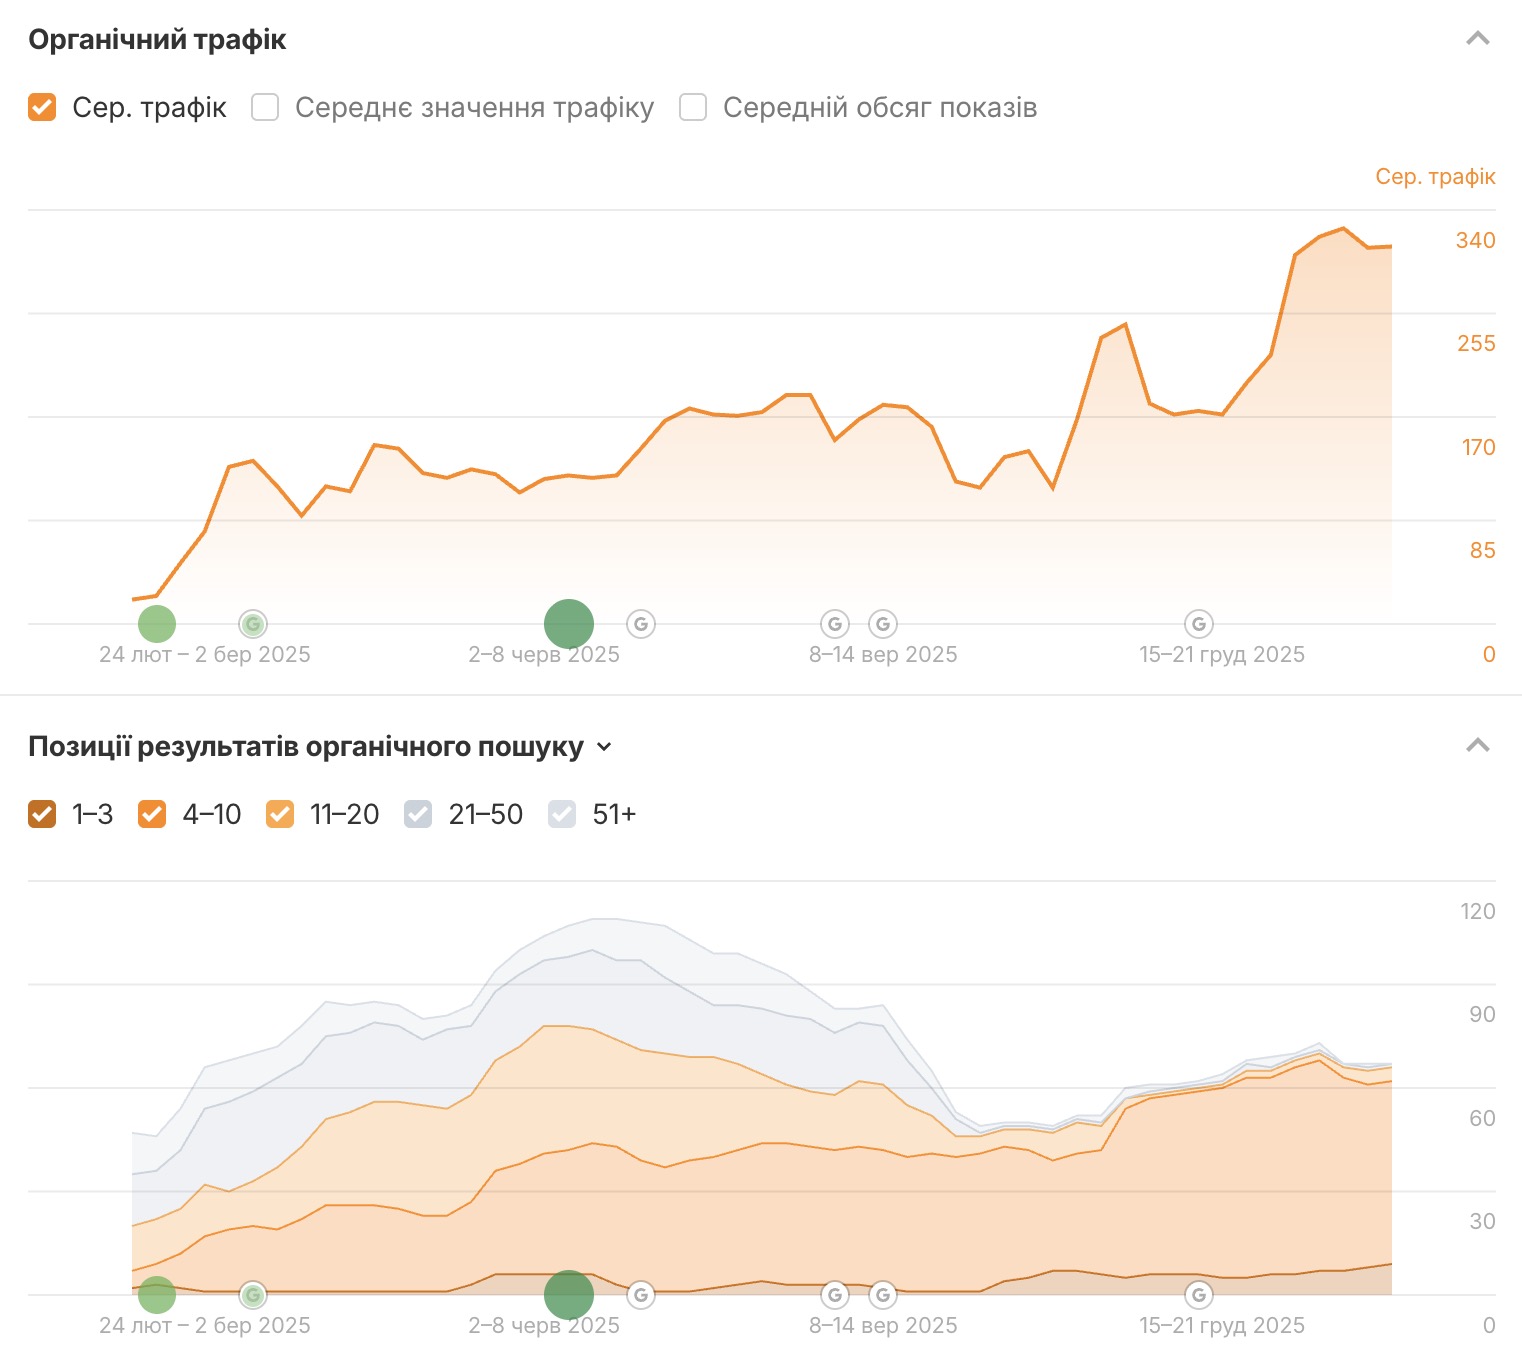
Task: Click the Google update icon near 15–21 груд in traffic chart
Action: pos(1199,624)
